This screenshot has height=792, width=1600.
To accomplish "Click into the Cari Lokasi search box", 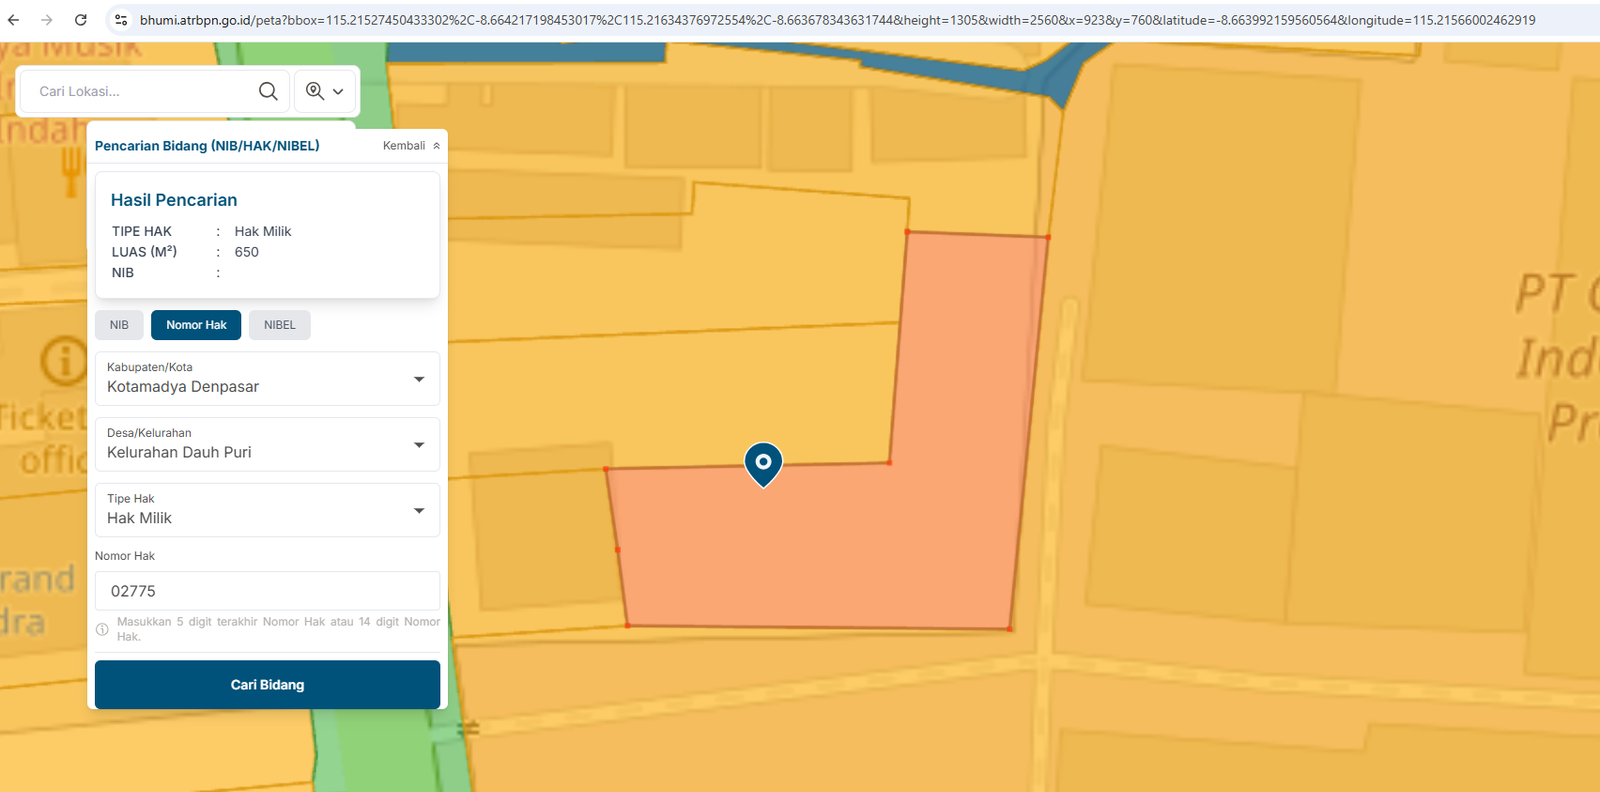I will (x=140, y=91).
